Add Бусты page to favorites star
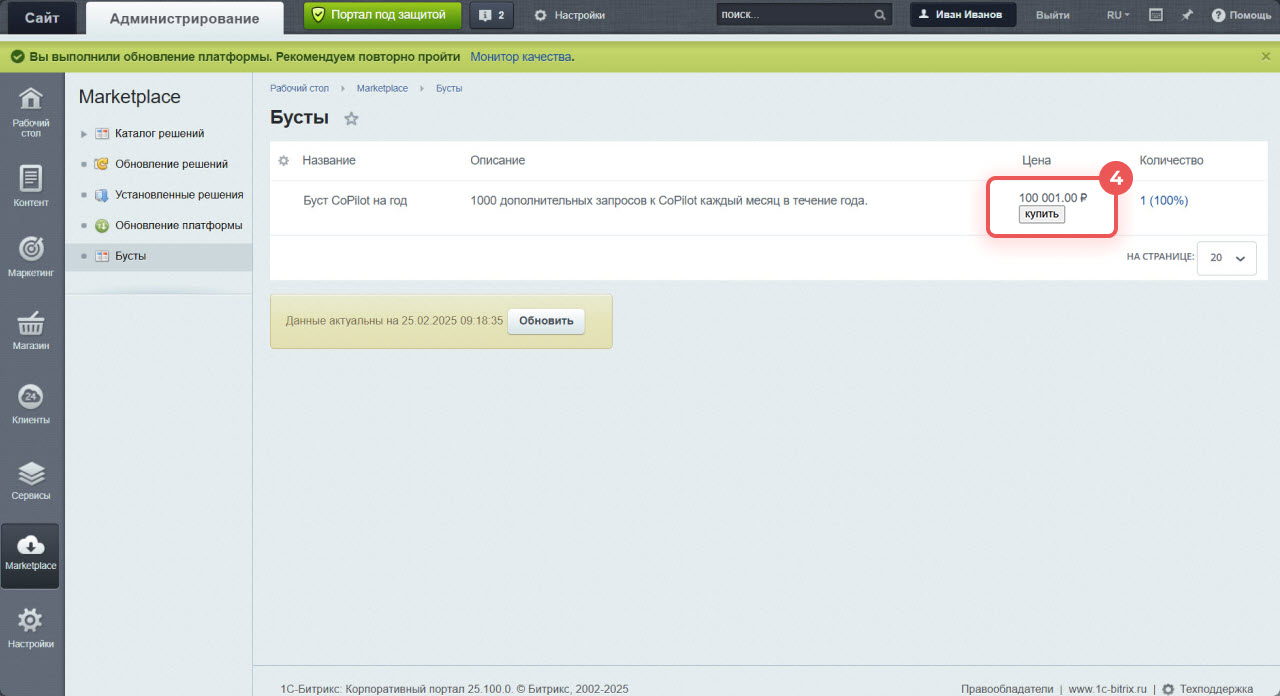Screen dimensions: 1280x696 point(351,118)
